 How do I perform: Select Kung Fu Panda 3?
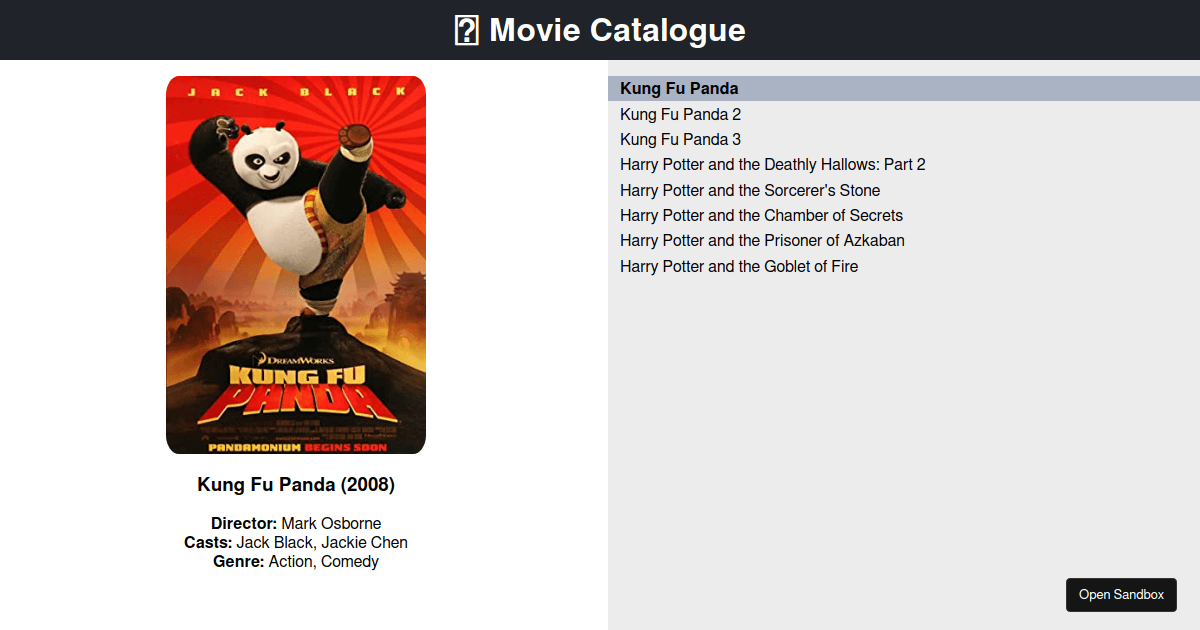680,139
